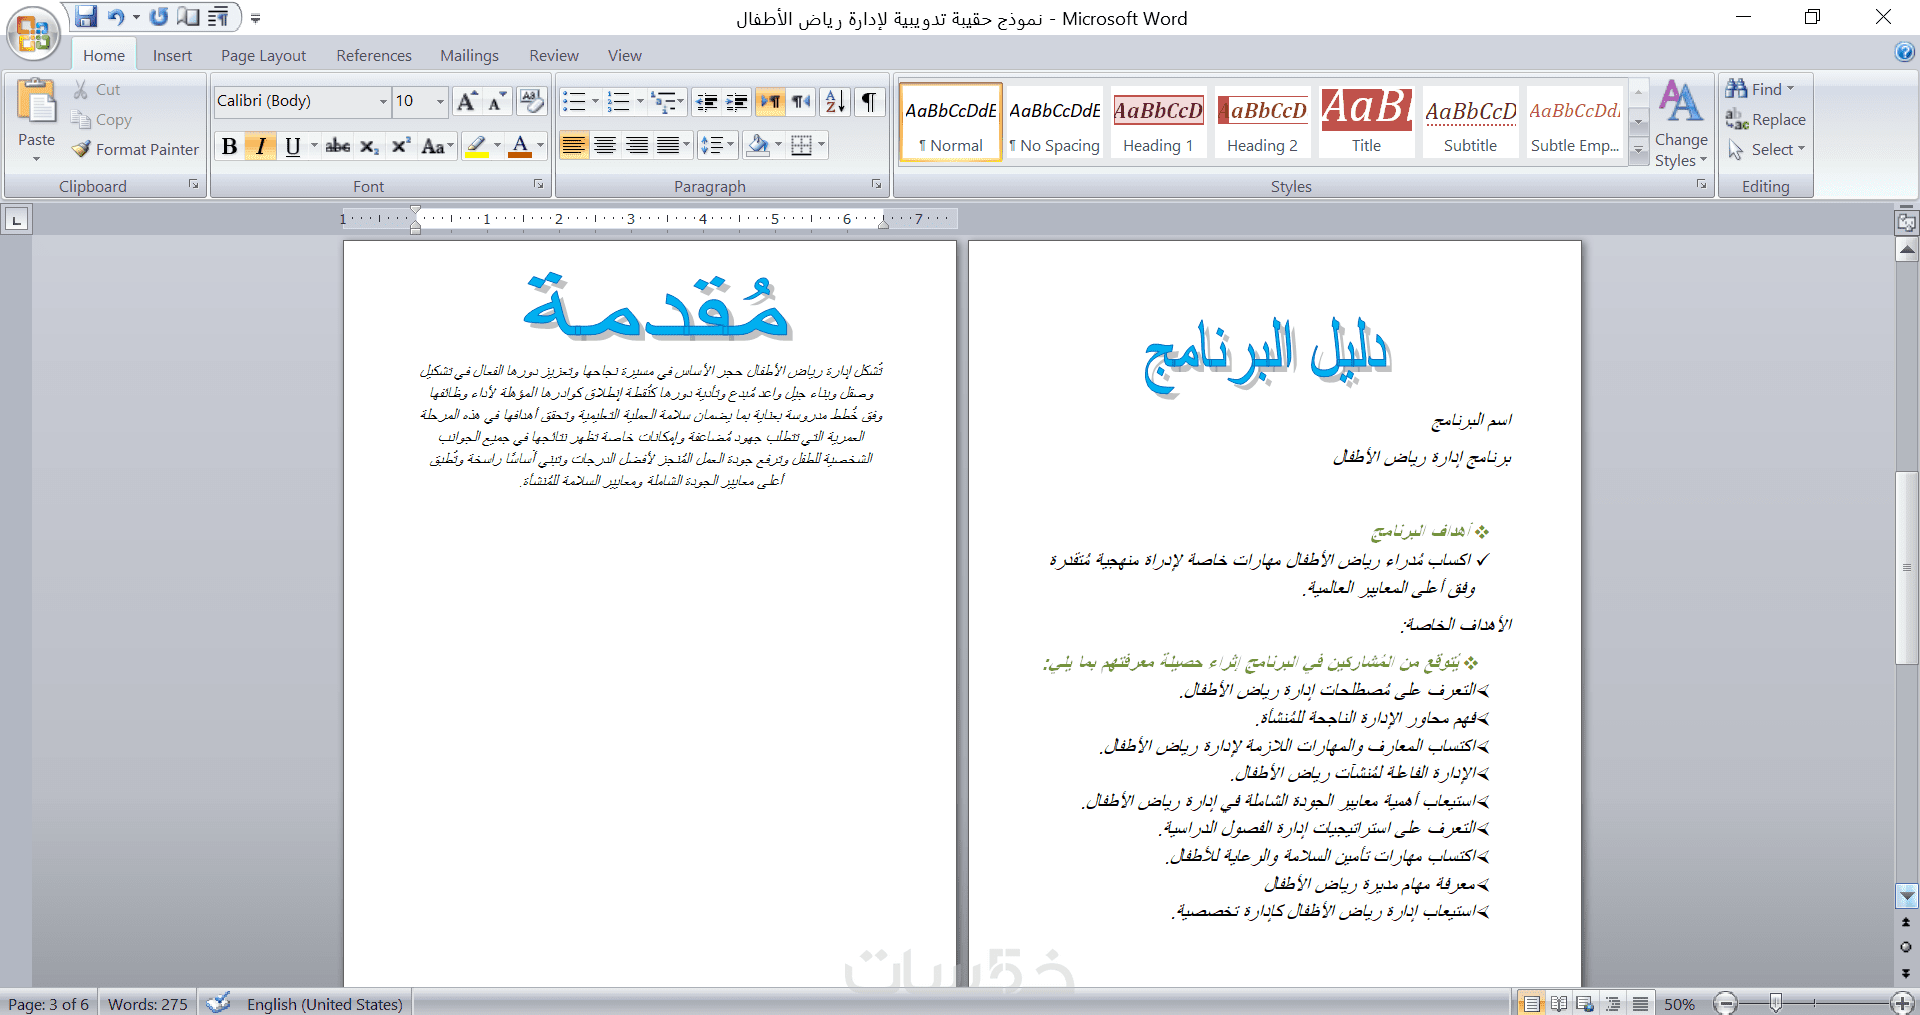Viewport: 1920px width, 1015px height.
Task: Save the document from Quick Access Toolbar
Action: (x=86, y=17)
